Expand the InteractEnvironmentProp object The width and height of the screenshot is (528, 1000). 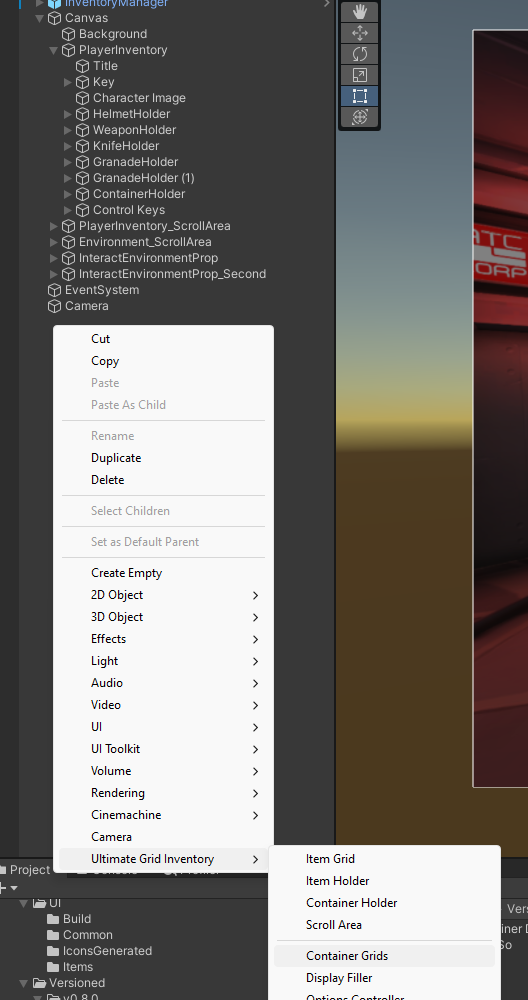[54, 258]
